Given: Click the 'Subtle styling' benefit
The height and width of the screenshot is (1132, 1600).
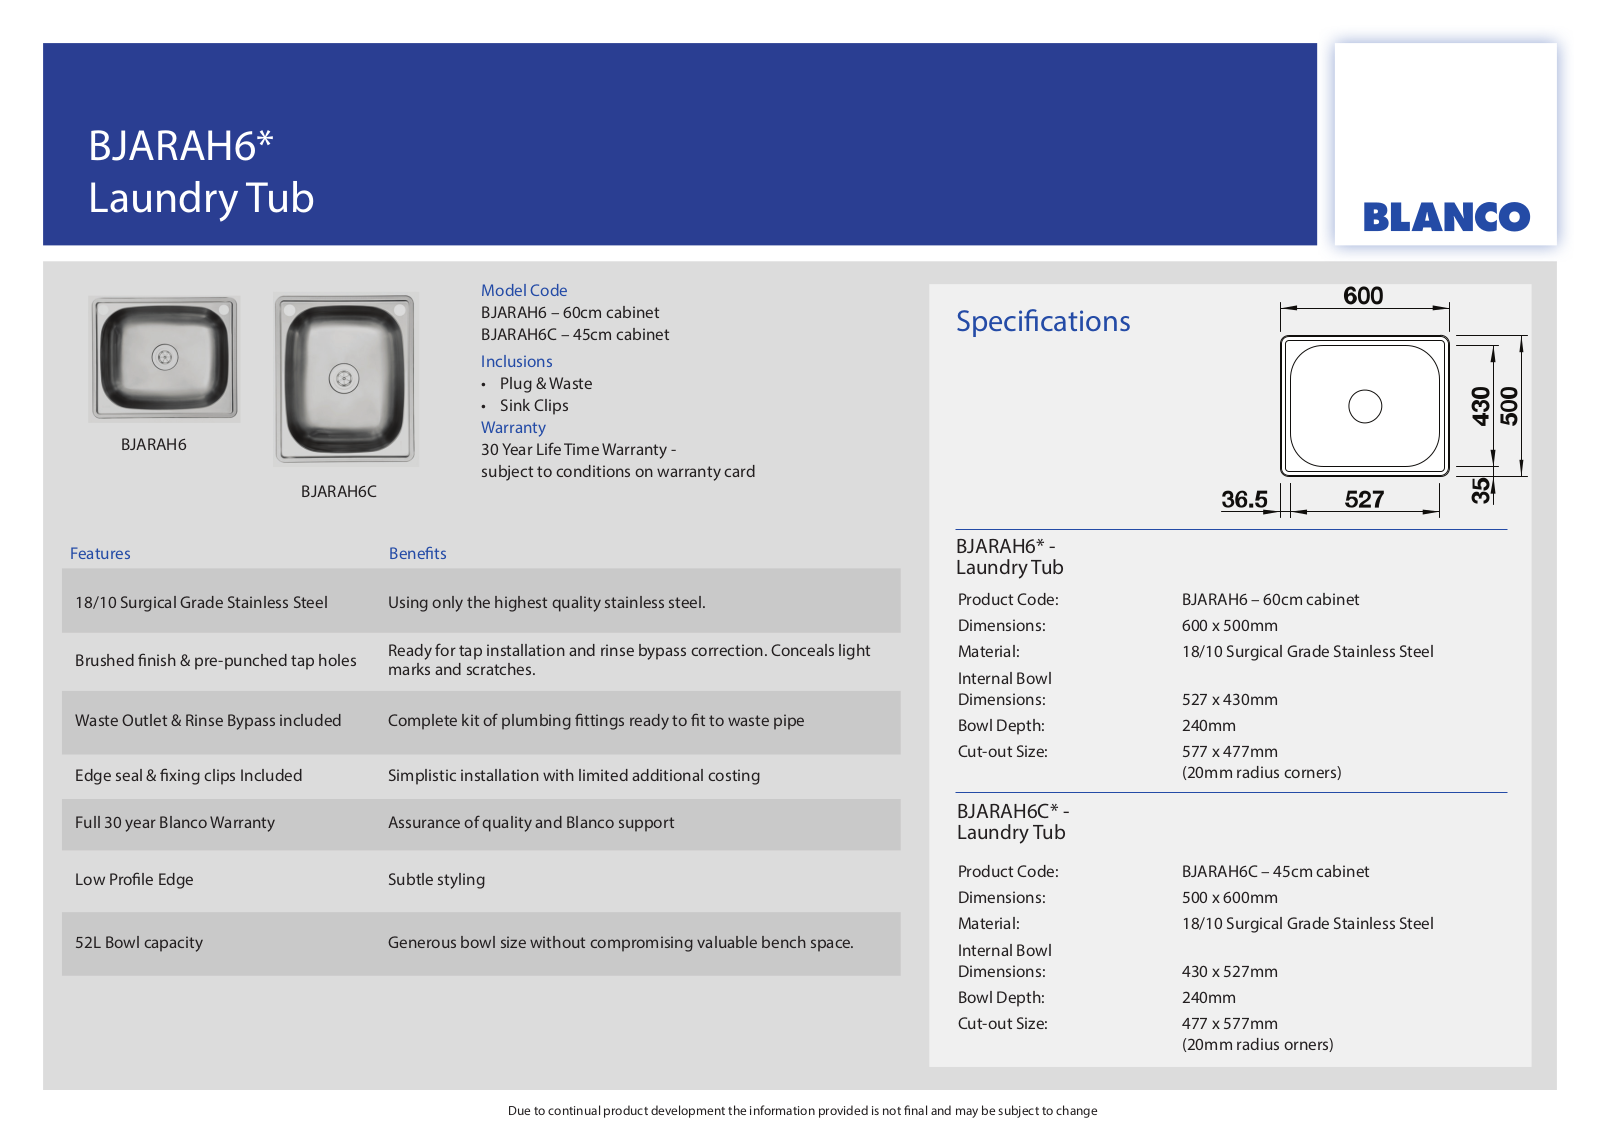Looking at the screenshot, I should click(436, 879).
